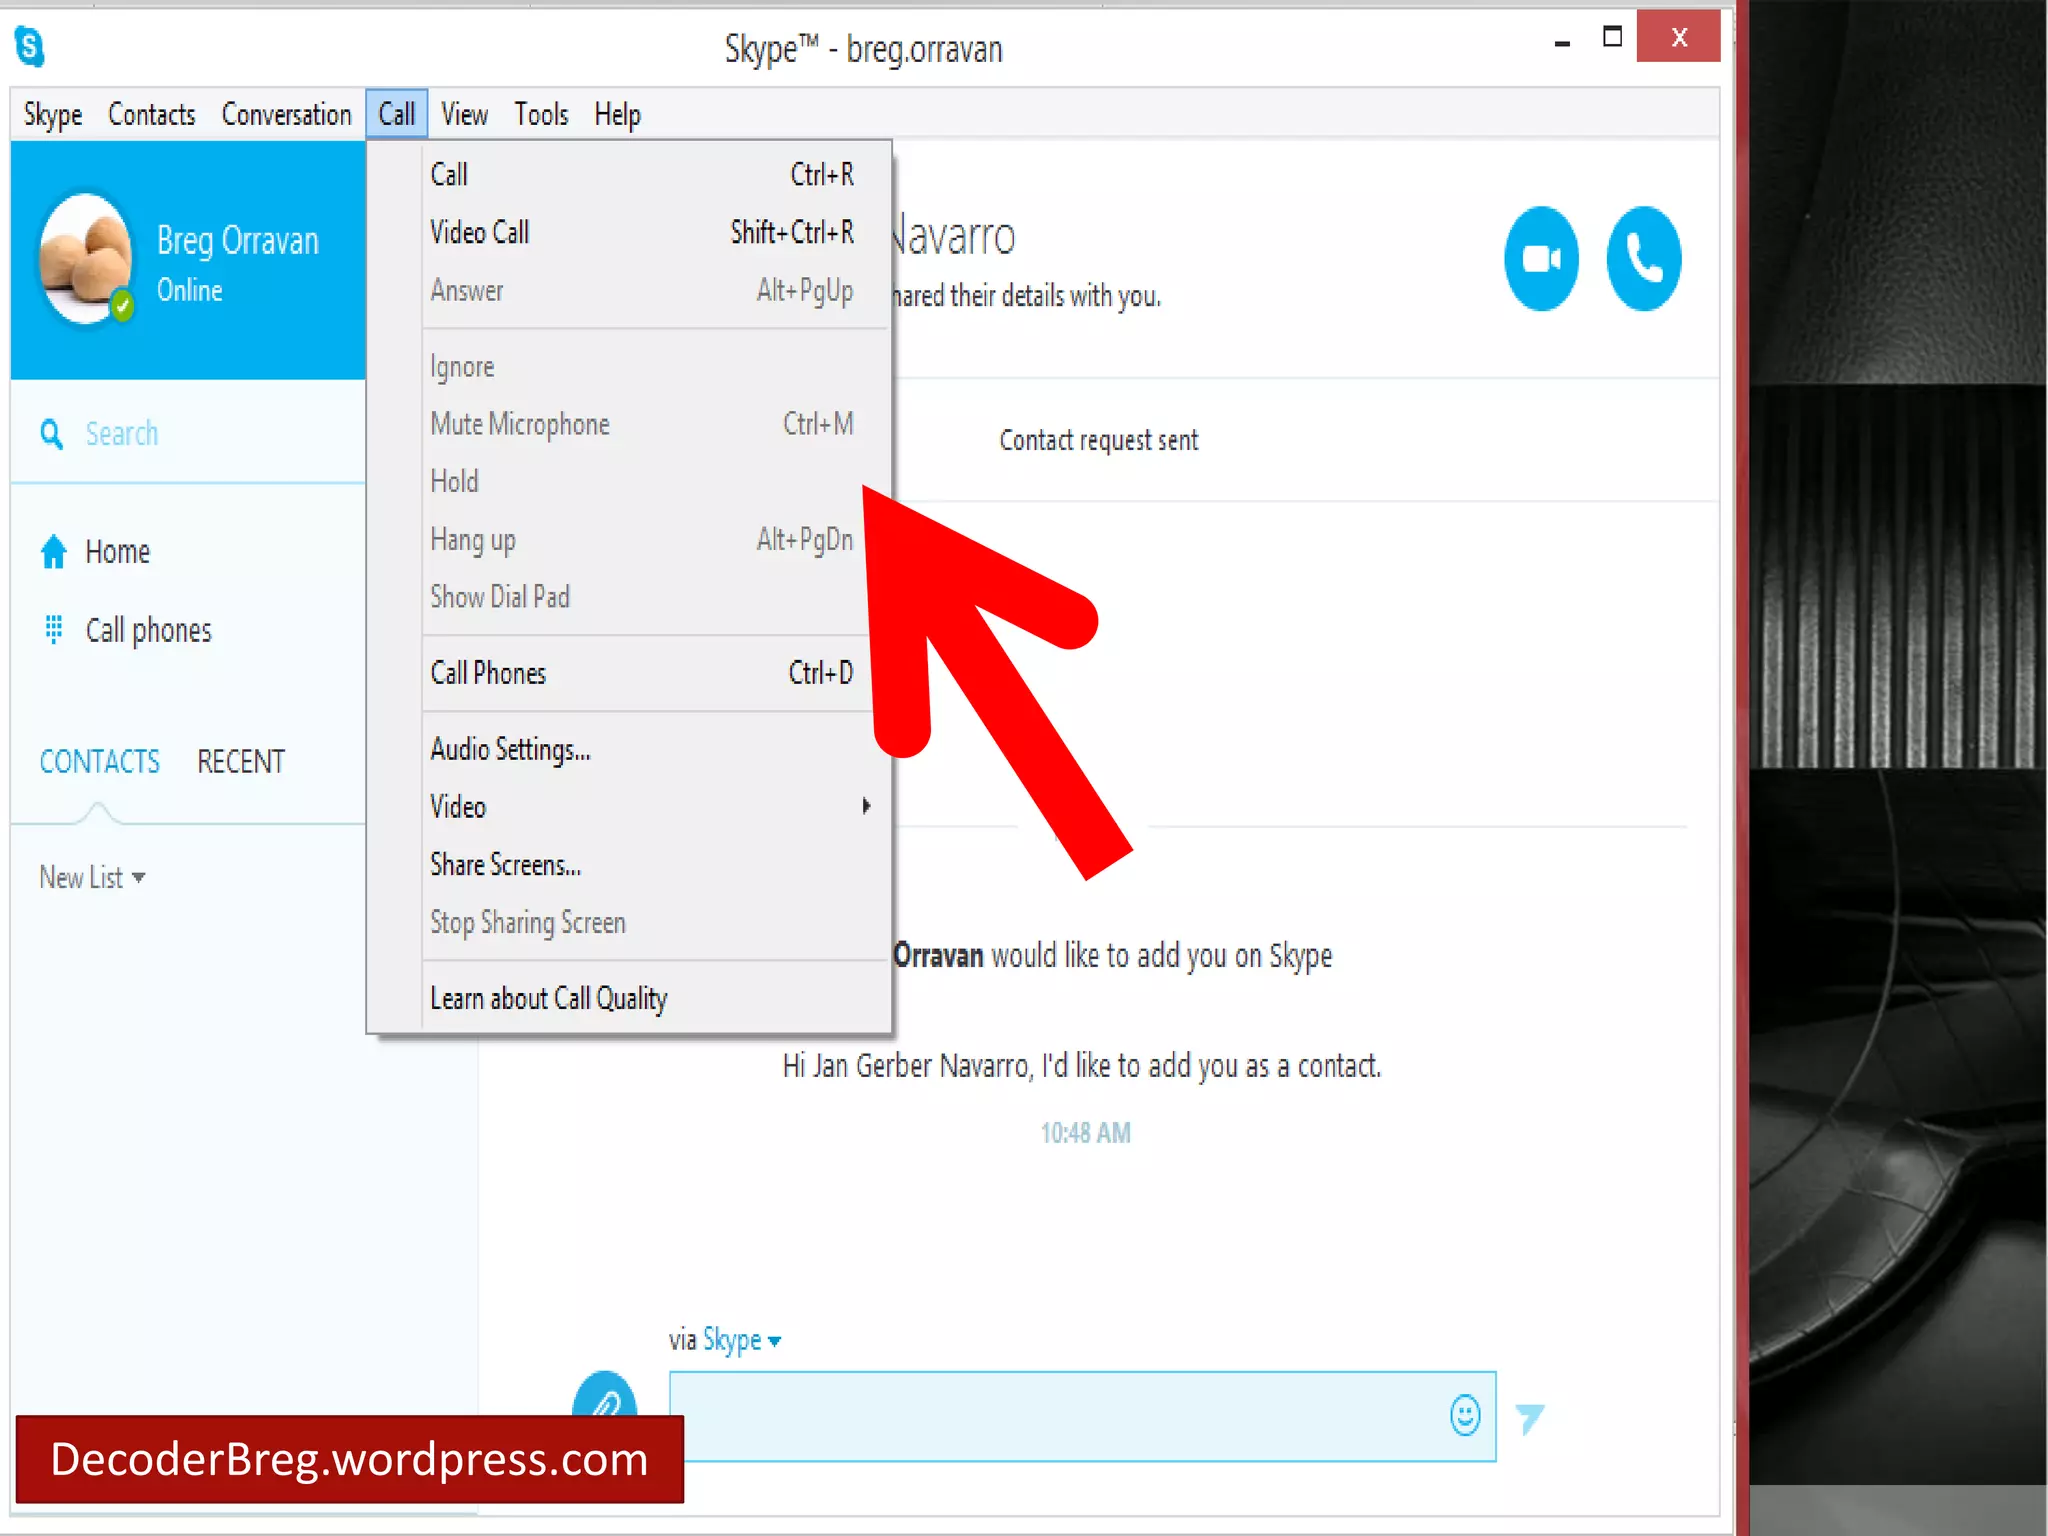Click the send message arrow icon
Screen dimensions: 2048x1536
[1529, 1418]
